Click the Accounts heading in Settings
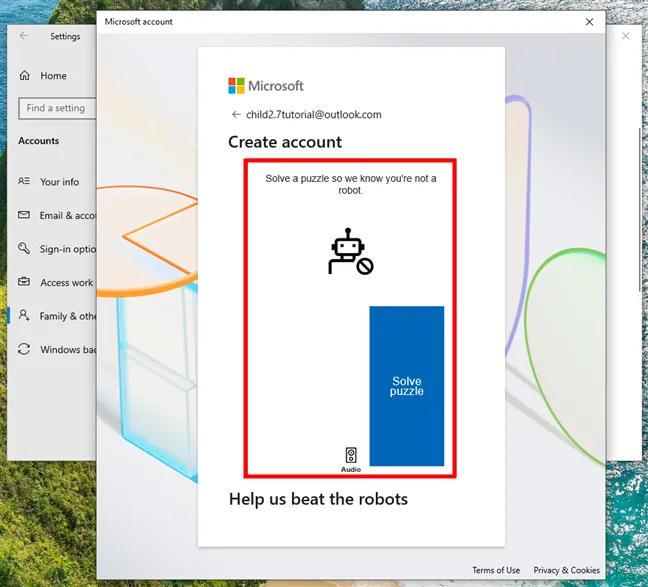 (38, 141)
